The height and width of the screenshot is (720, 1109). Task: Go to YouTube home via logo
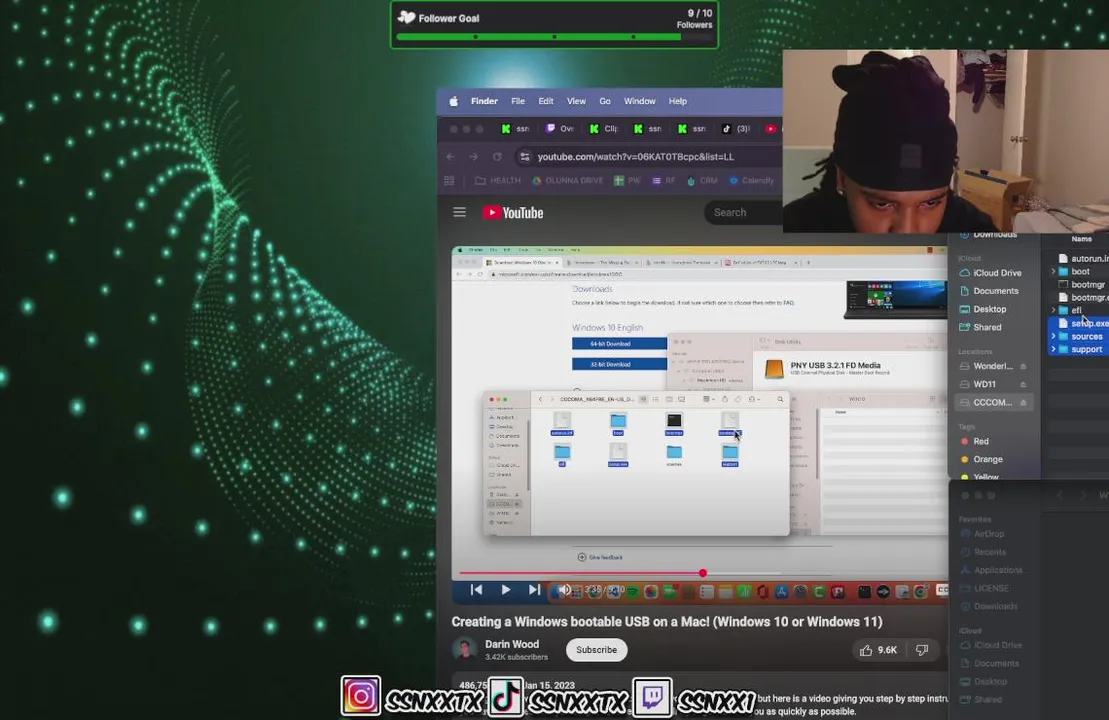[x=513, y=212]
